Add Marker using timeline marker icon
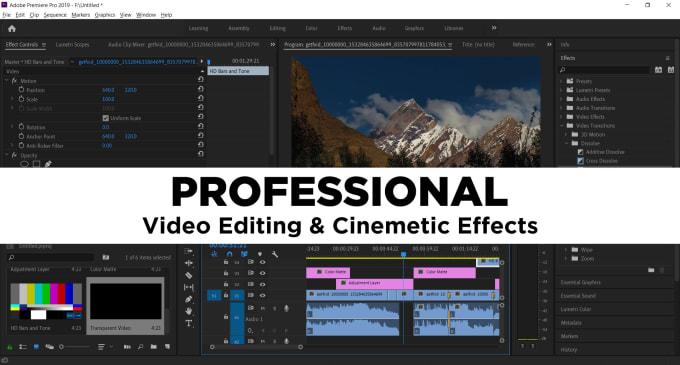 (x=260, y=254)
